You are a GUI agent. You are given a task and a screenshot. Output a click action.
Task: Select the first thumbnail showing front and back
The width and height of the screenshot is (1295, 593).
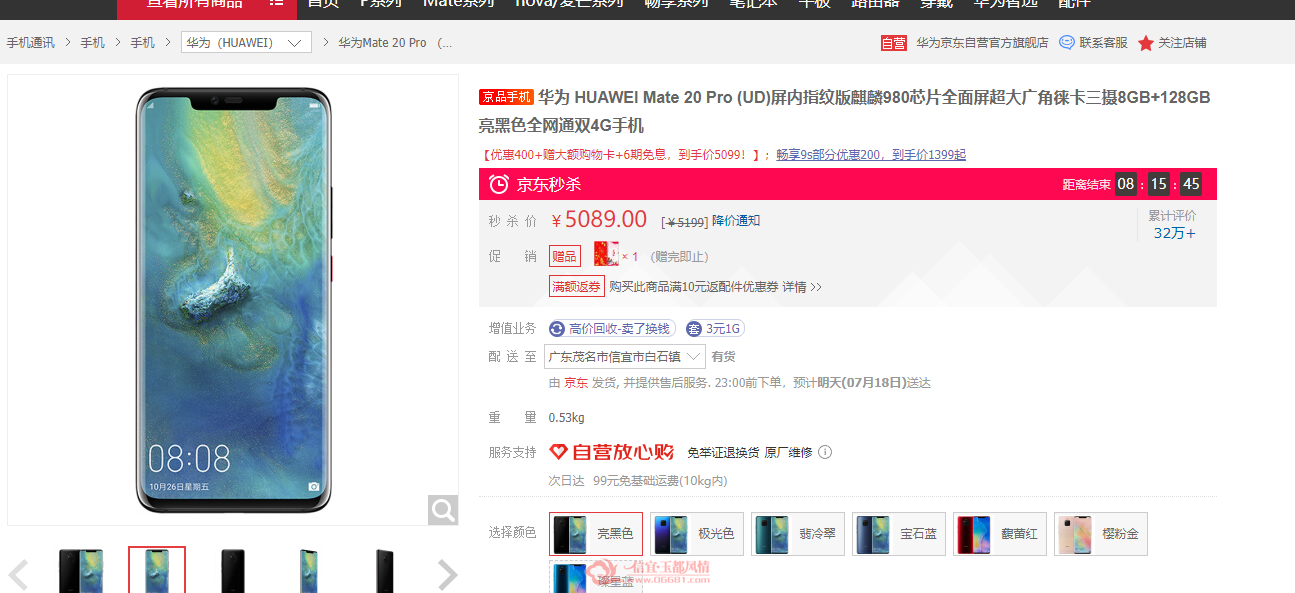[x=81, y=572]
